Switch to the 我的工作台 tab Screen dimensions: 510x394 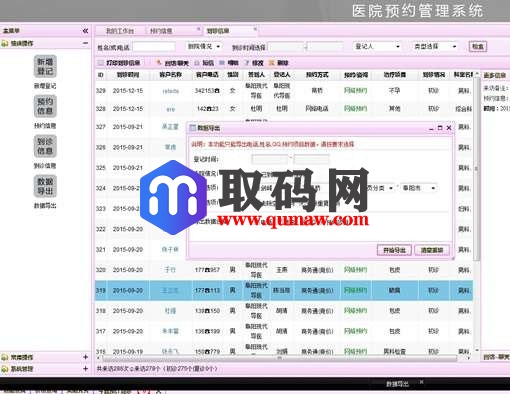[x=120, y=31]
